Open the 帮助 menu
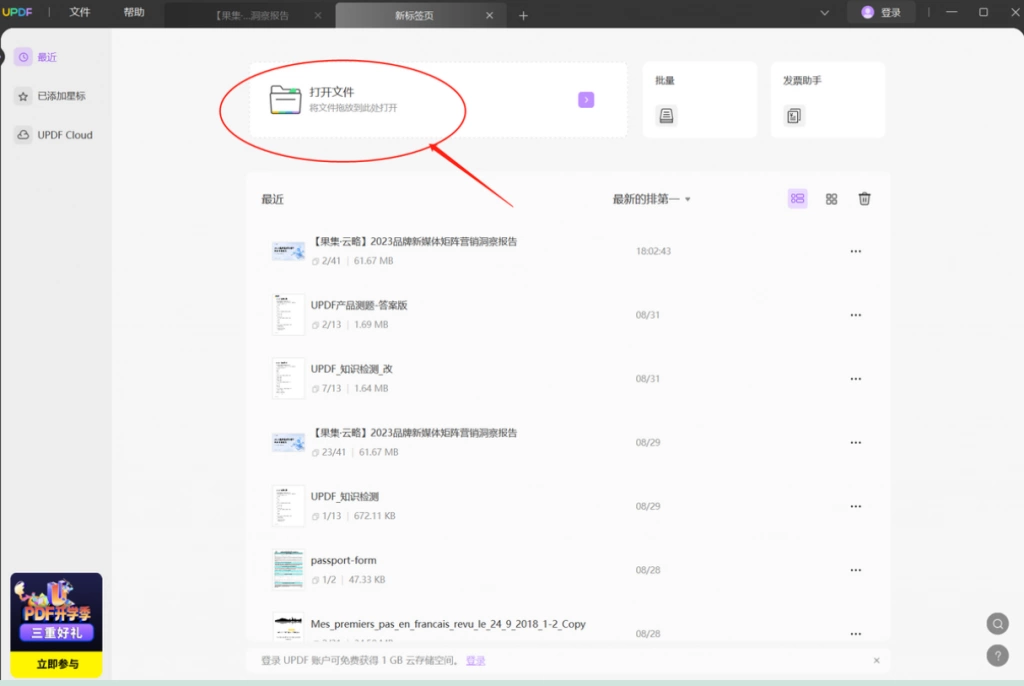Screen dimensions: 1024x686 [x=134, y=12]
